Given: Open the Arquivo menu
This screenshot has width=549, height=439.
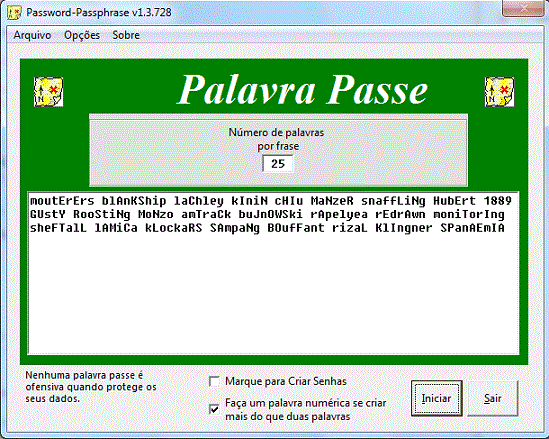Looking at the screenshot, I should tap(32, 35).
